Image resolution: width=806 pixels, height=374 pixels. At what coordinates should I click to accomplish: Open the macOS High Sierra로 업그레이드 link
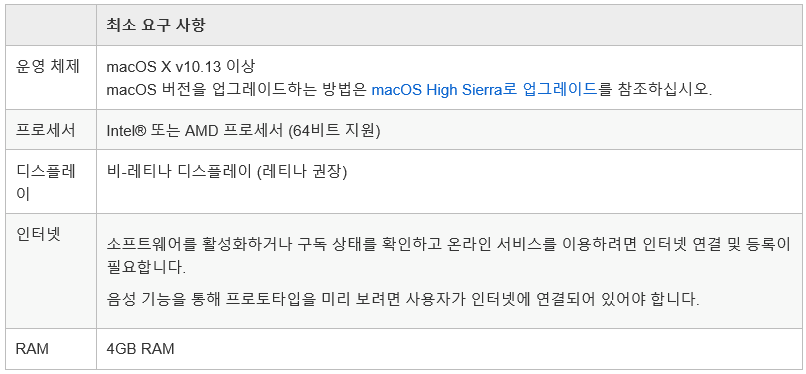pos(484,89)
